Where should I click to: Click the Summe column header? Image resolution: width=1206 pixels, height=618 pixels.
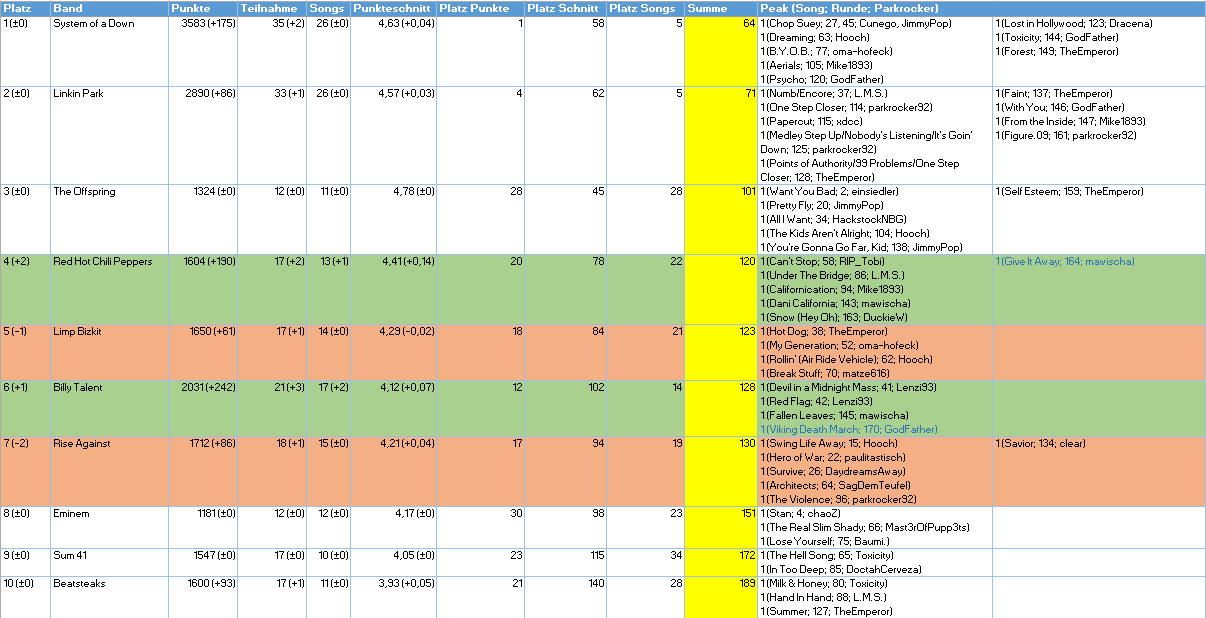pos(721,8)
